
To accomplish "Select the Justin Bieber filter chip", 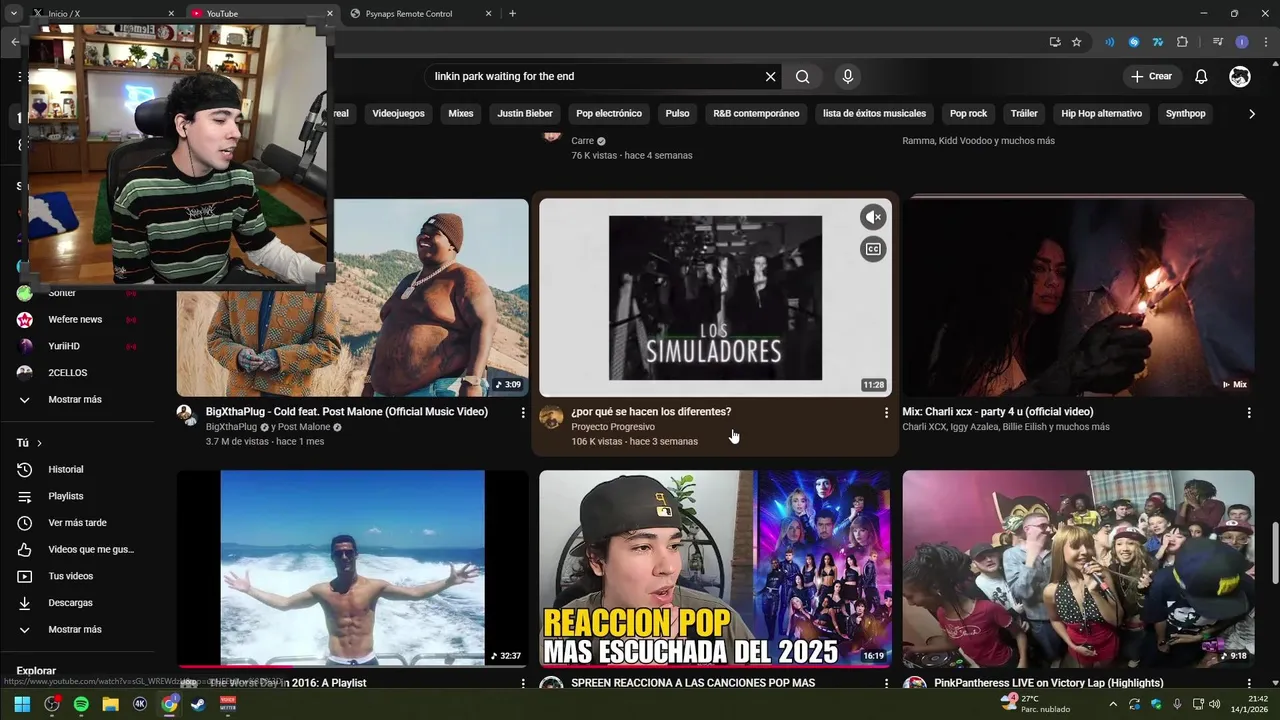I will pyautogui.click(x=525, y=113).
